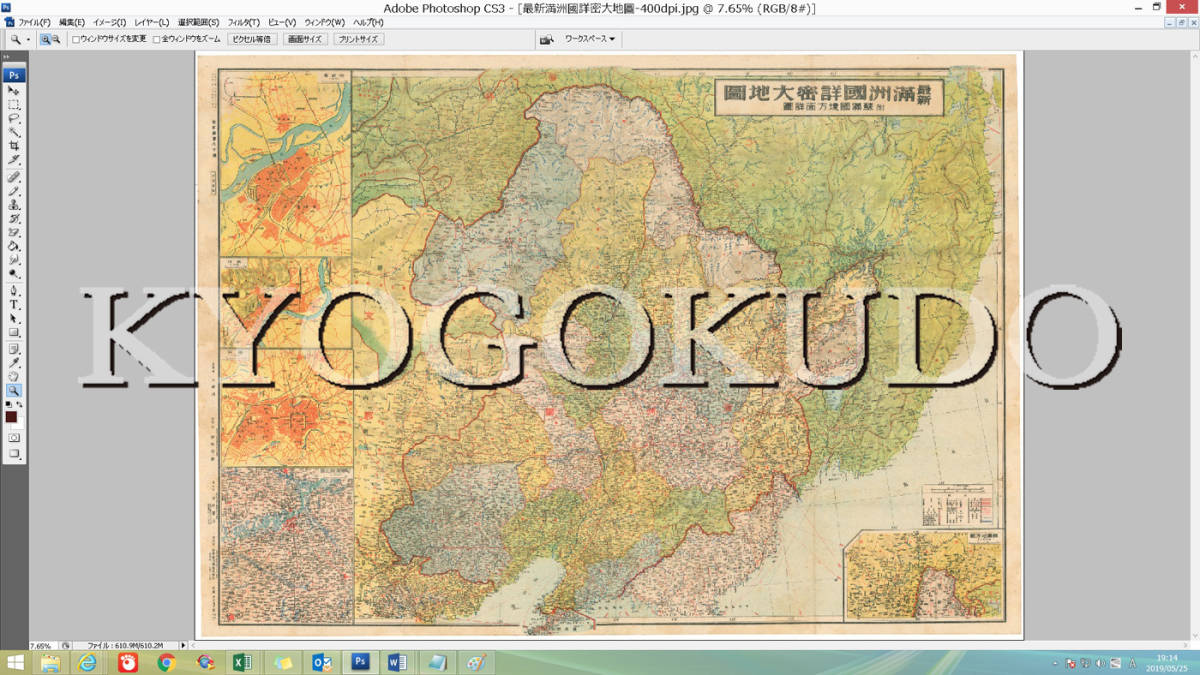Click the プリントサイズ button
The width and height of the screenshot is (1200, 675).
[359, 39]
